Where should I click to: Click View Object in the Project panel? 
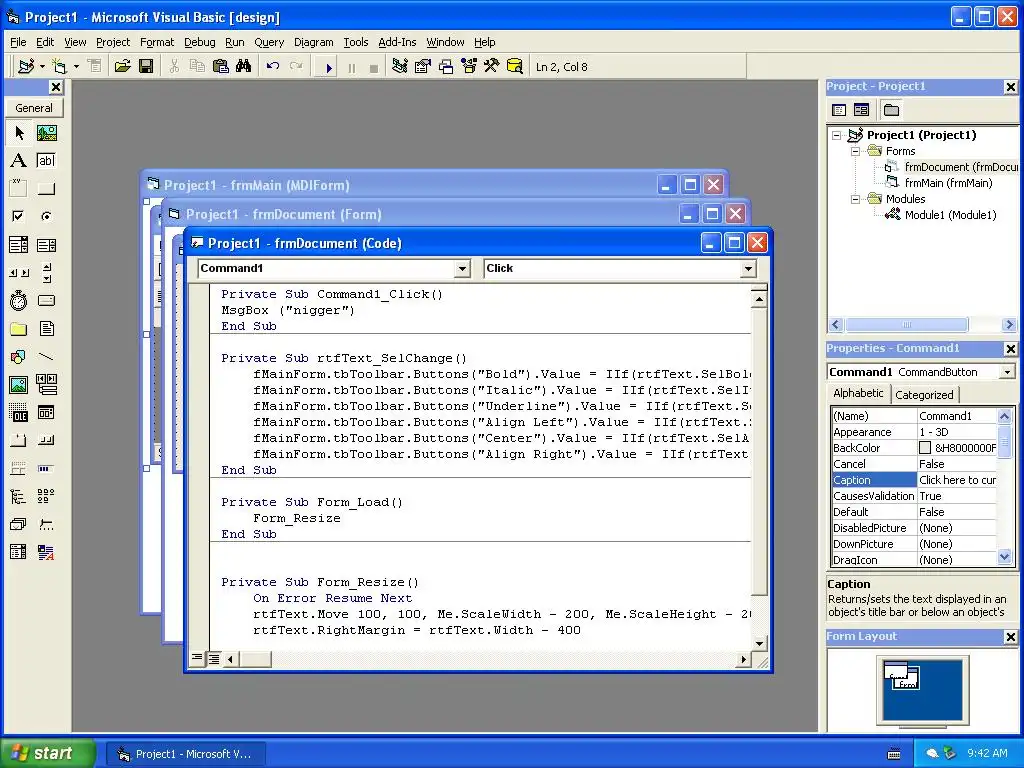pos(861,110)
